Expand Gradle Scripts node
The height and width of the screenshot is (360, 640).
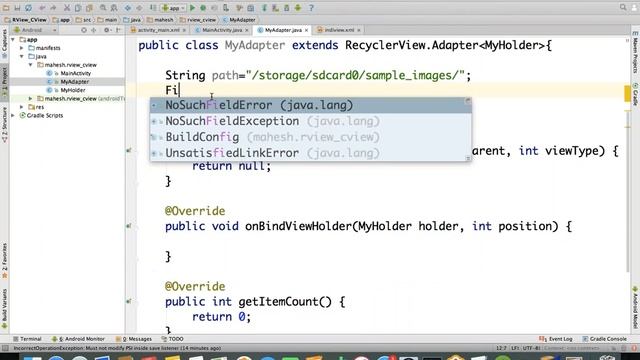13,116
